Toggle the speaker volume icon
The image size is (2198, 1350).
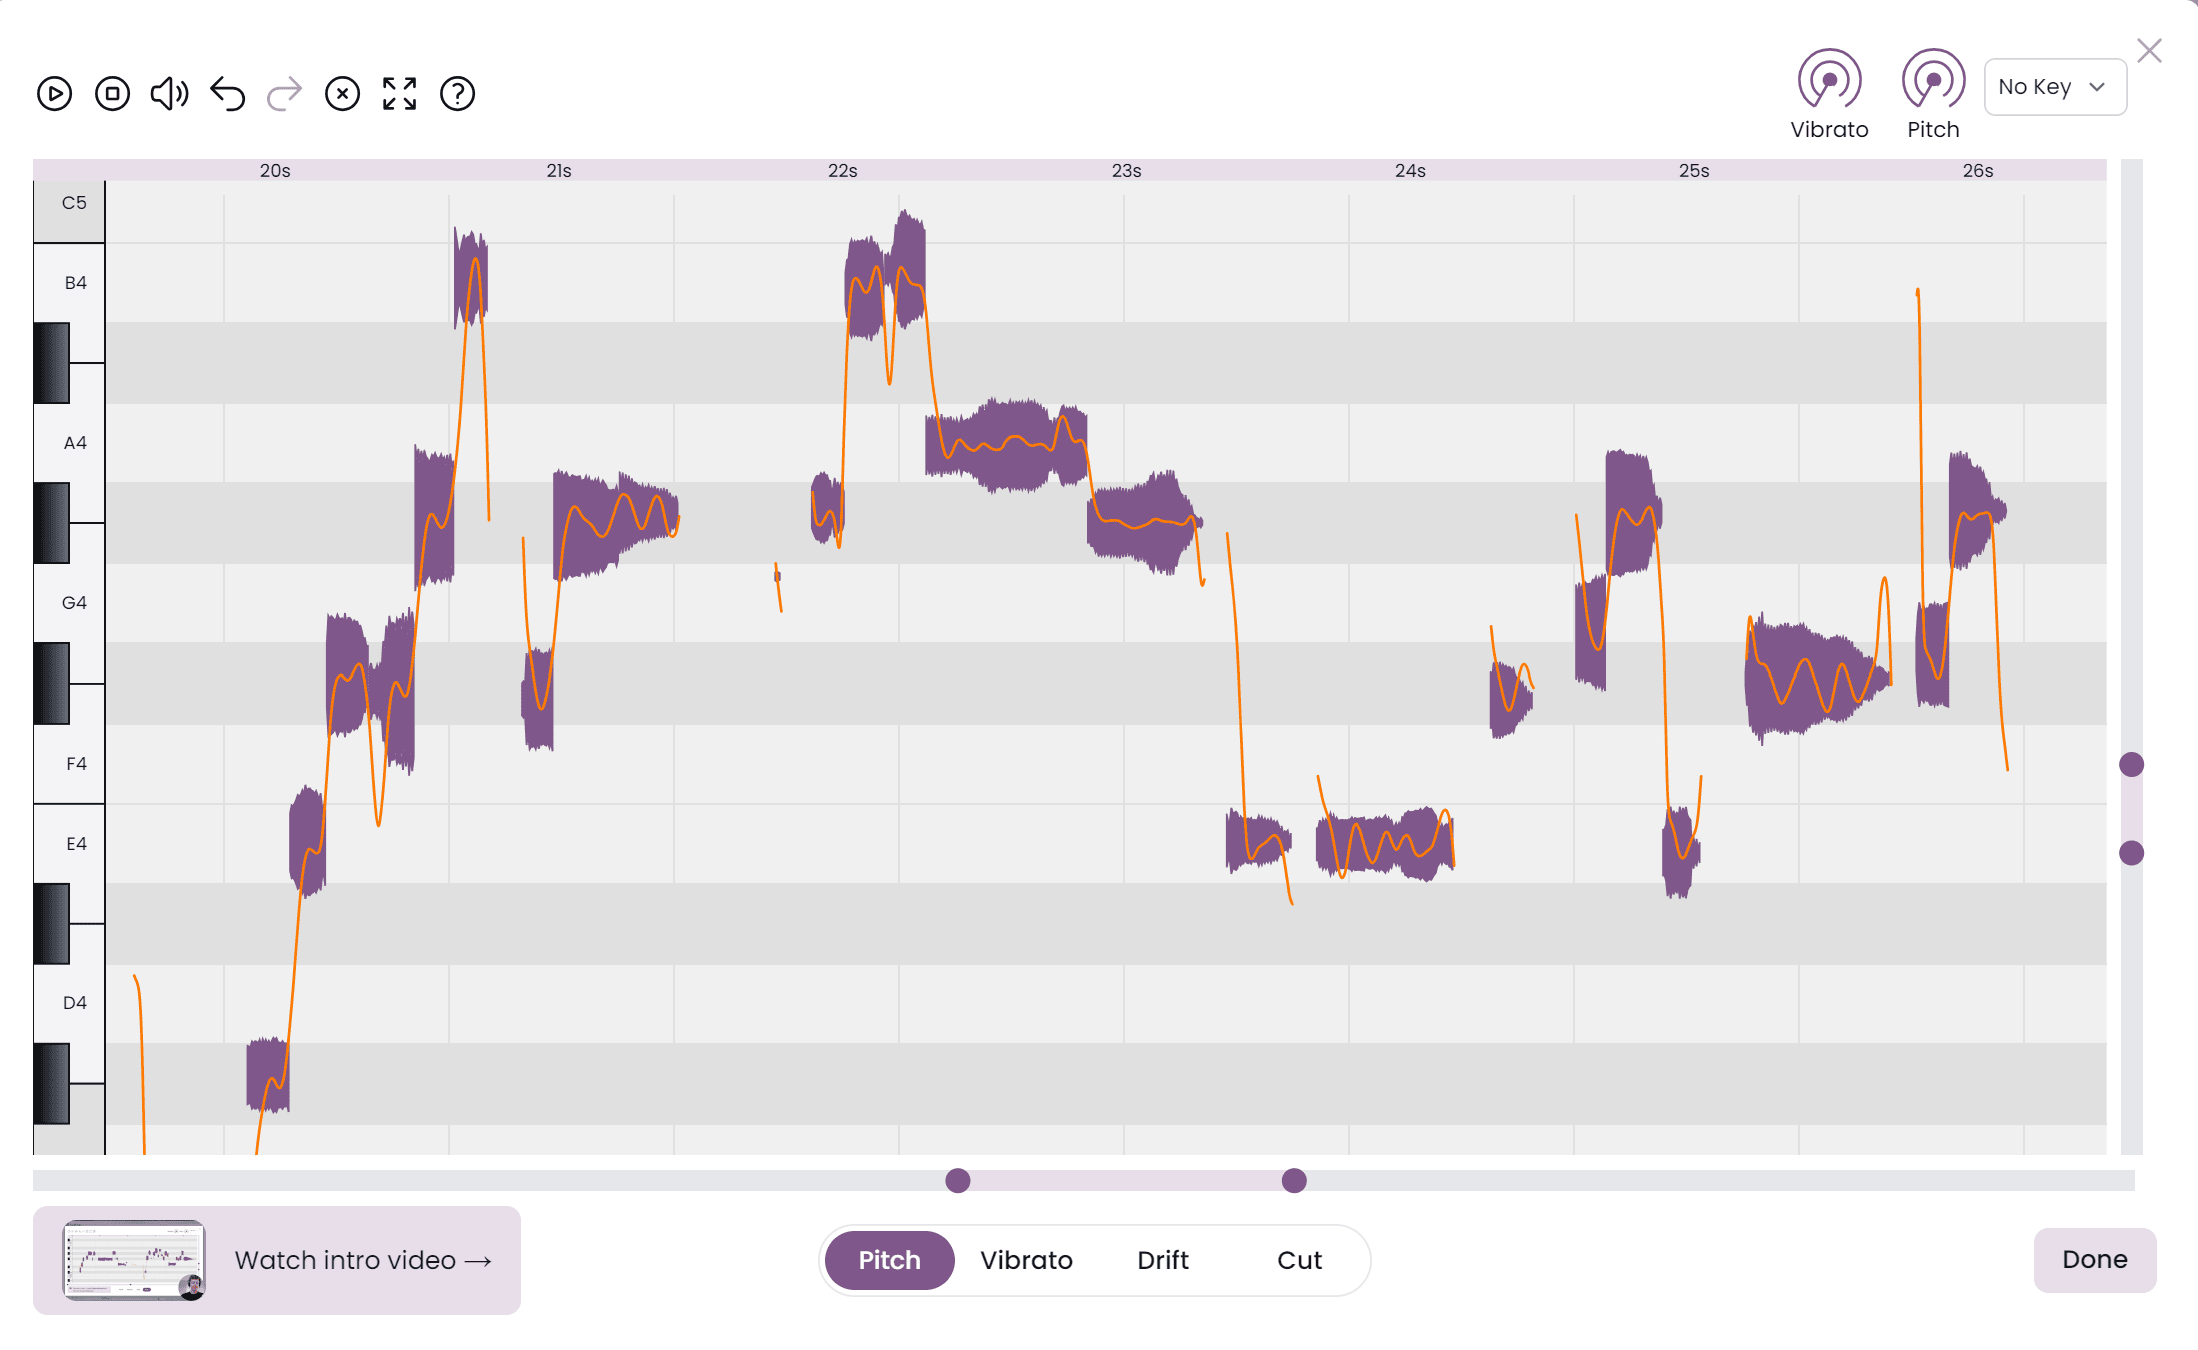pos(169,94)
